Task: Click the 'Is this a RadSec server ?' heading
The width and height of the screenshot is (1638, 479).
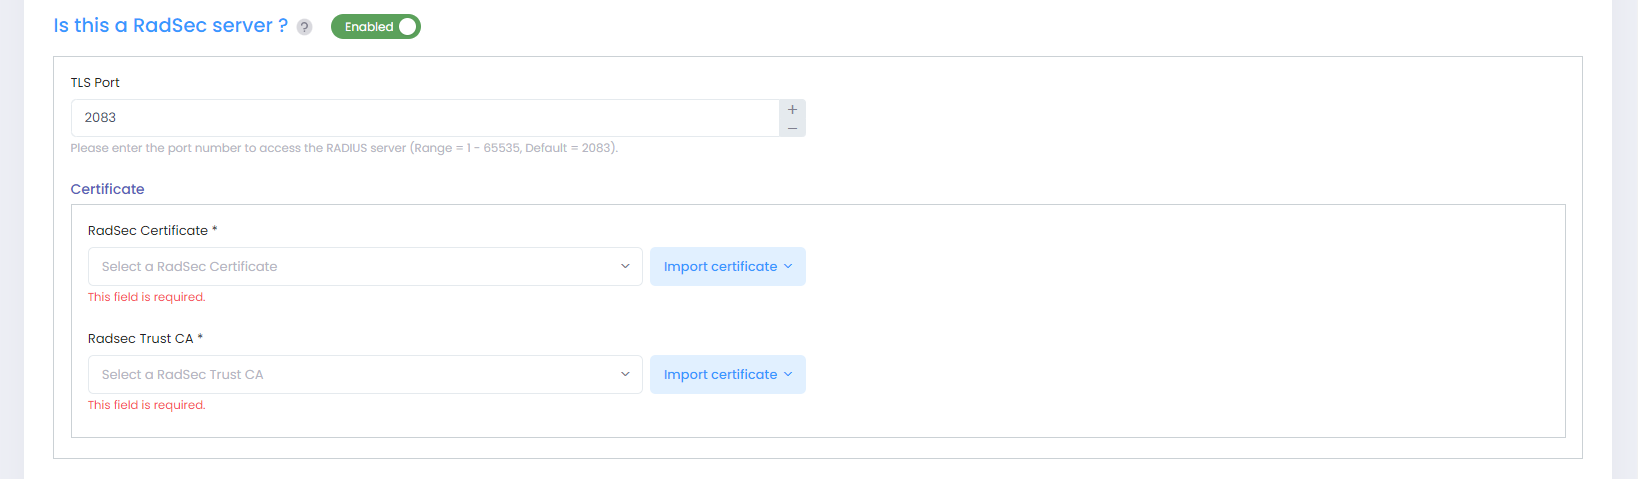Action: 170,26
